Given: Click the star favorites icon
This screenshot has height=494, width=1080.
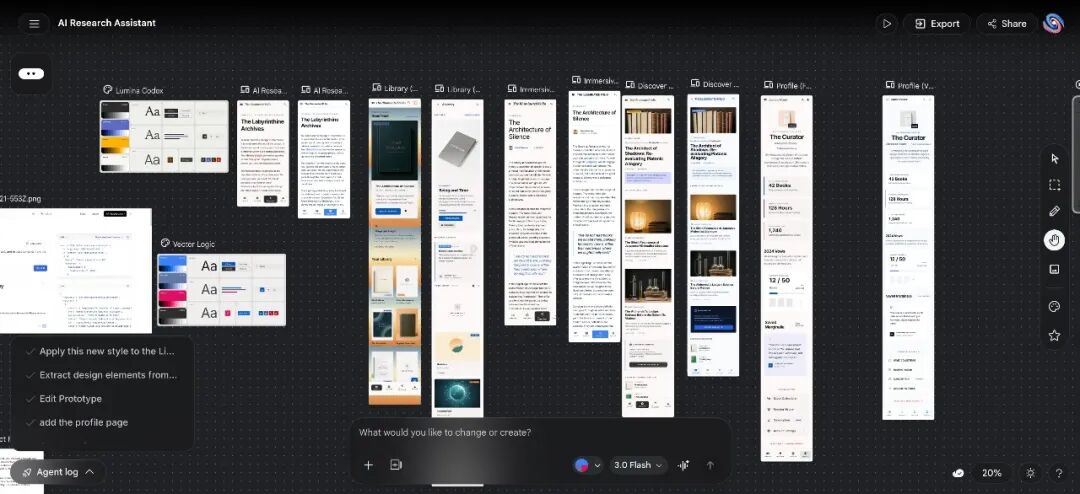Looking at the screenshot, I should [x=1054, y=335].
